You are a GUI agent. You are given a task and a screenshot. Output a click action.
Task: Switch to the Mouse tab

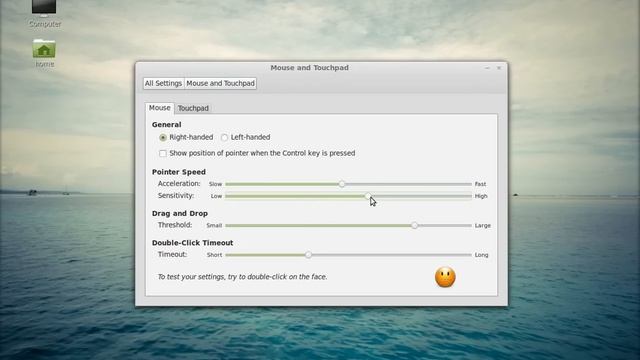(x=159, y=108)
